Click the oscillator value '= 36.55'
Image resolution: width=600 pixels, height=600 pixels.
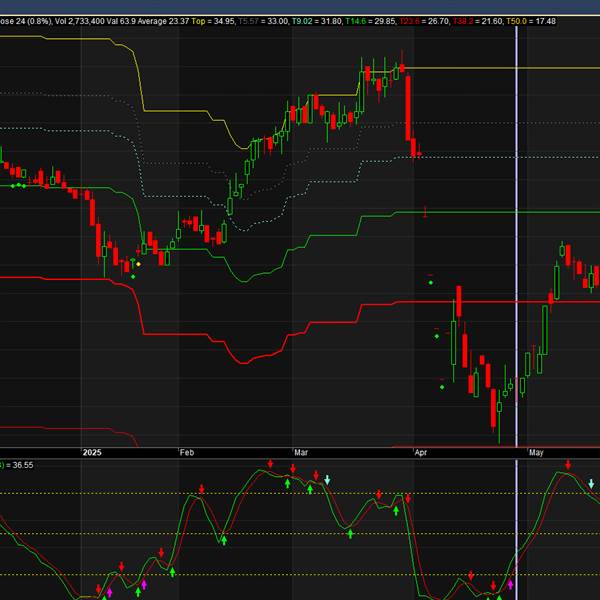click(20, 465)
